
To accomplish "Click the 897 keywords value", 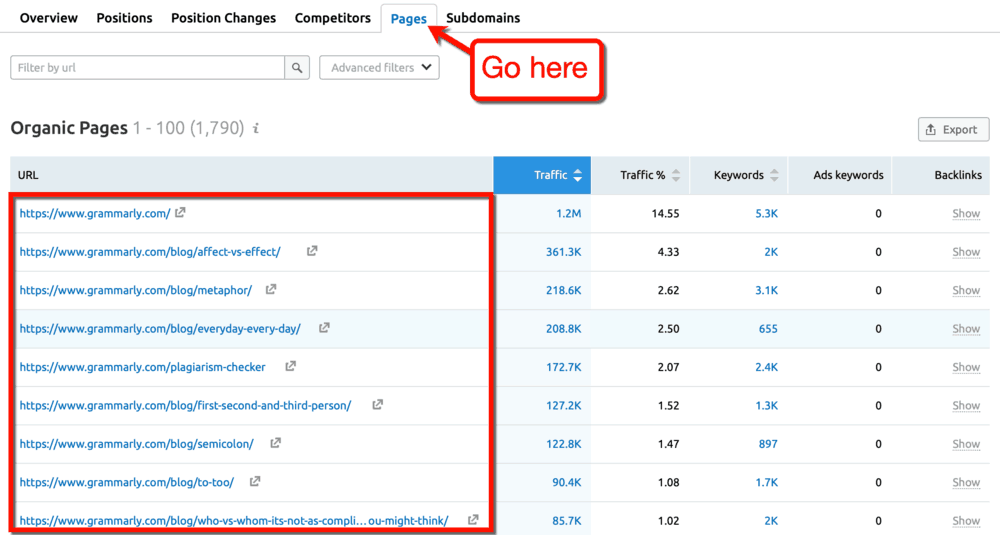I will coord(768,444).
